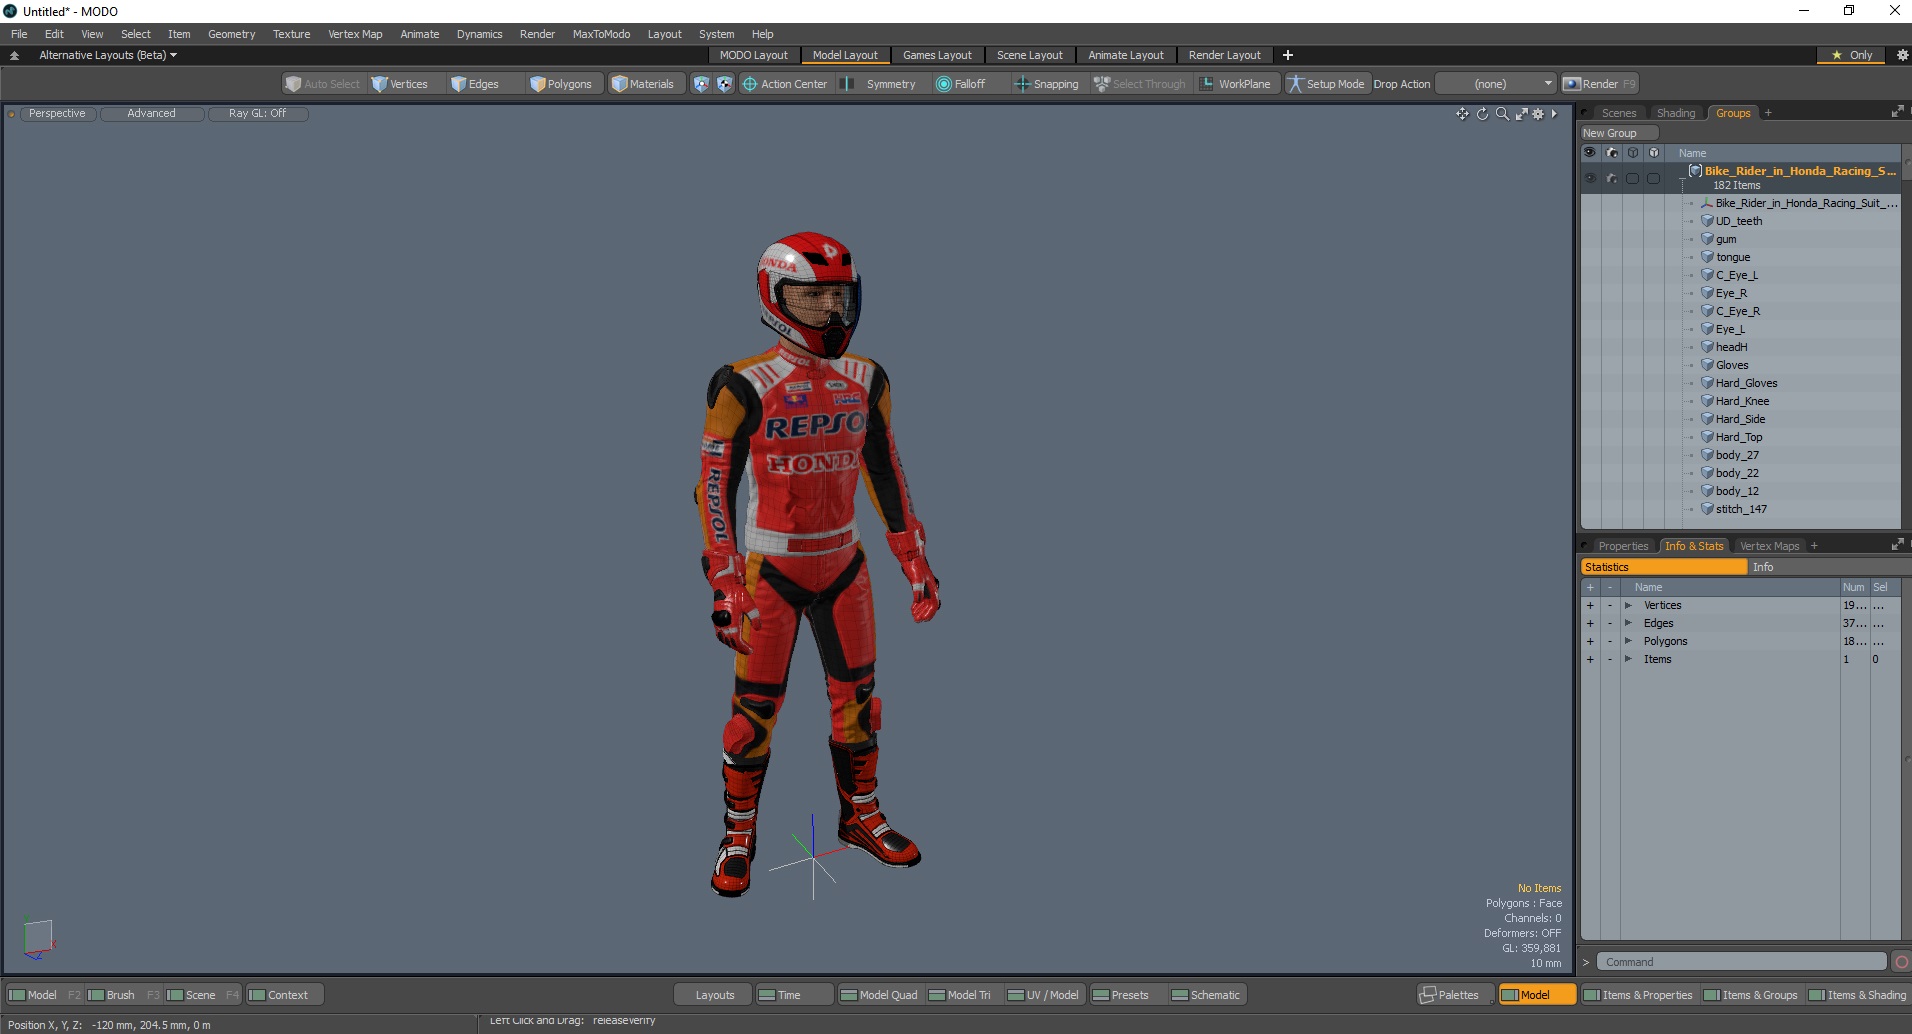Viewport: 1912px width, 1034px height.
Task: Click the viewport pan (move) icon
Action: pos(1462,114)
